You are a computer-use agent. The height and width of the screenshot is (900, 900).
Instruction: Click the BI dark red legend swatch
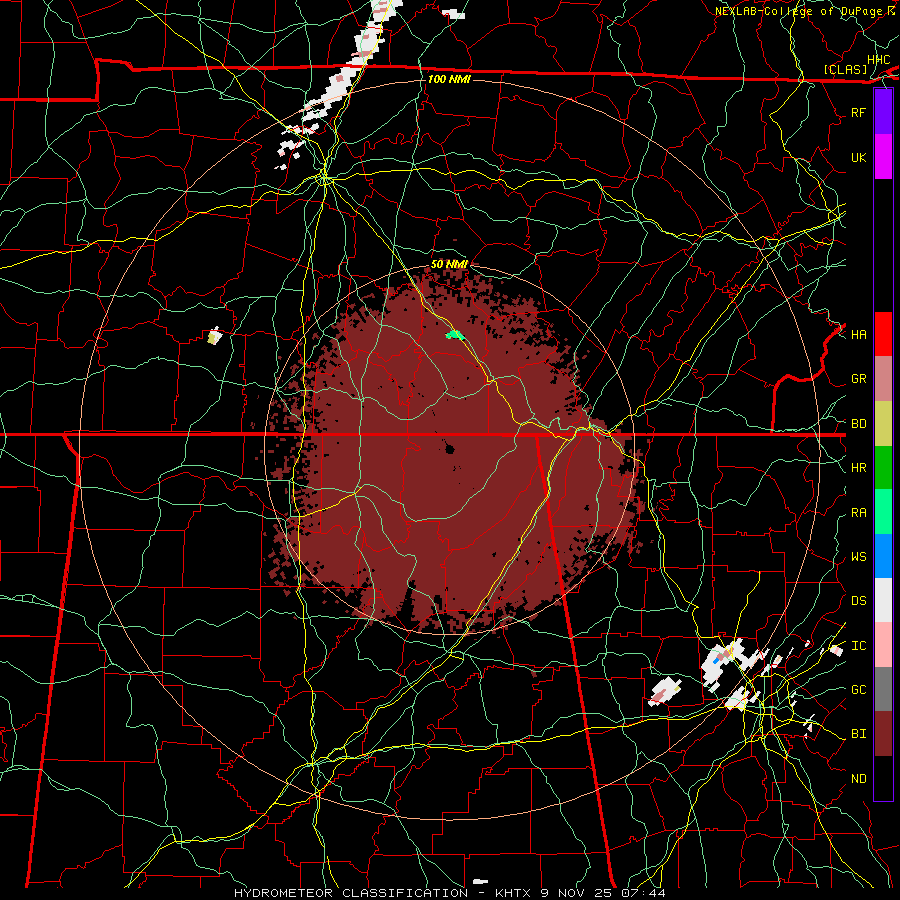(883, 734)
